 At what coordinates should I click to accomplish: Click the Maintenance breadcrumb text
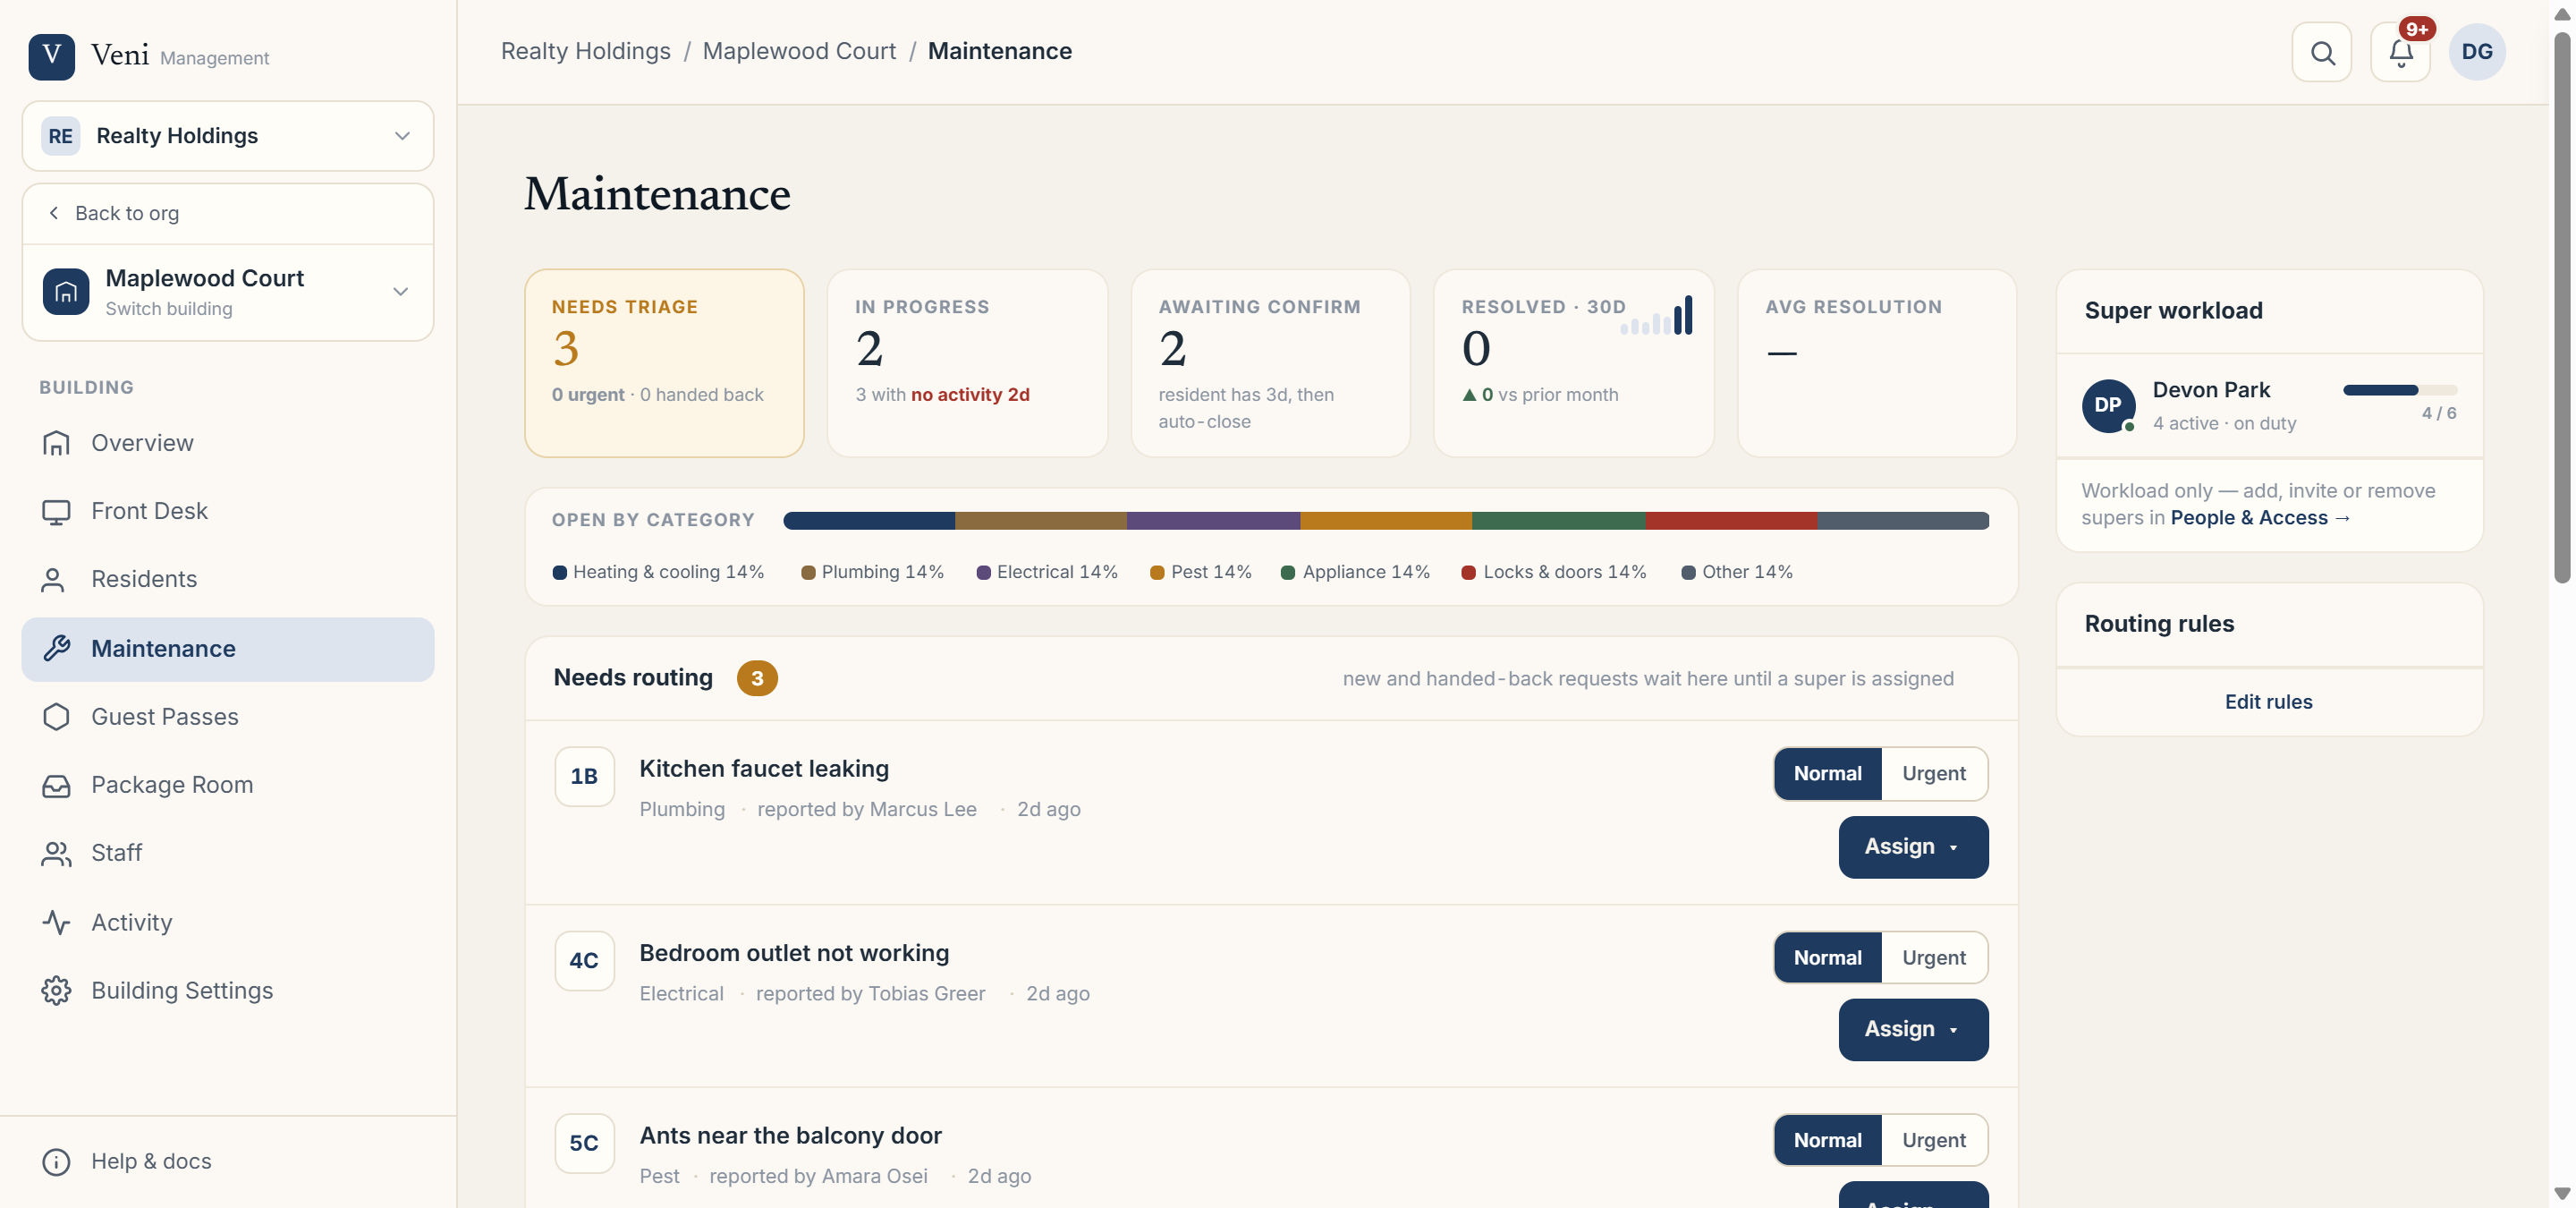(999, 51)
